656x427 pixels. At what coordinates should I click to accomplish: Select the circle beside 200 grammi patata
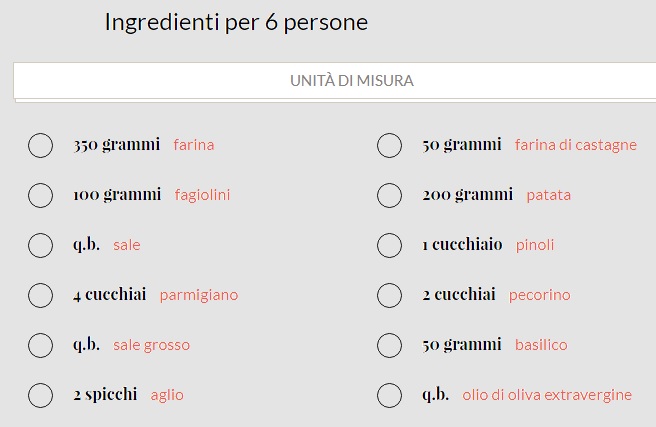389,195
